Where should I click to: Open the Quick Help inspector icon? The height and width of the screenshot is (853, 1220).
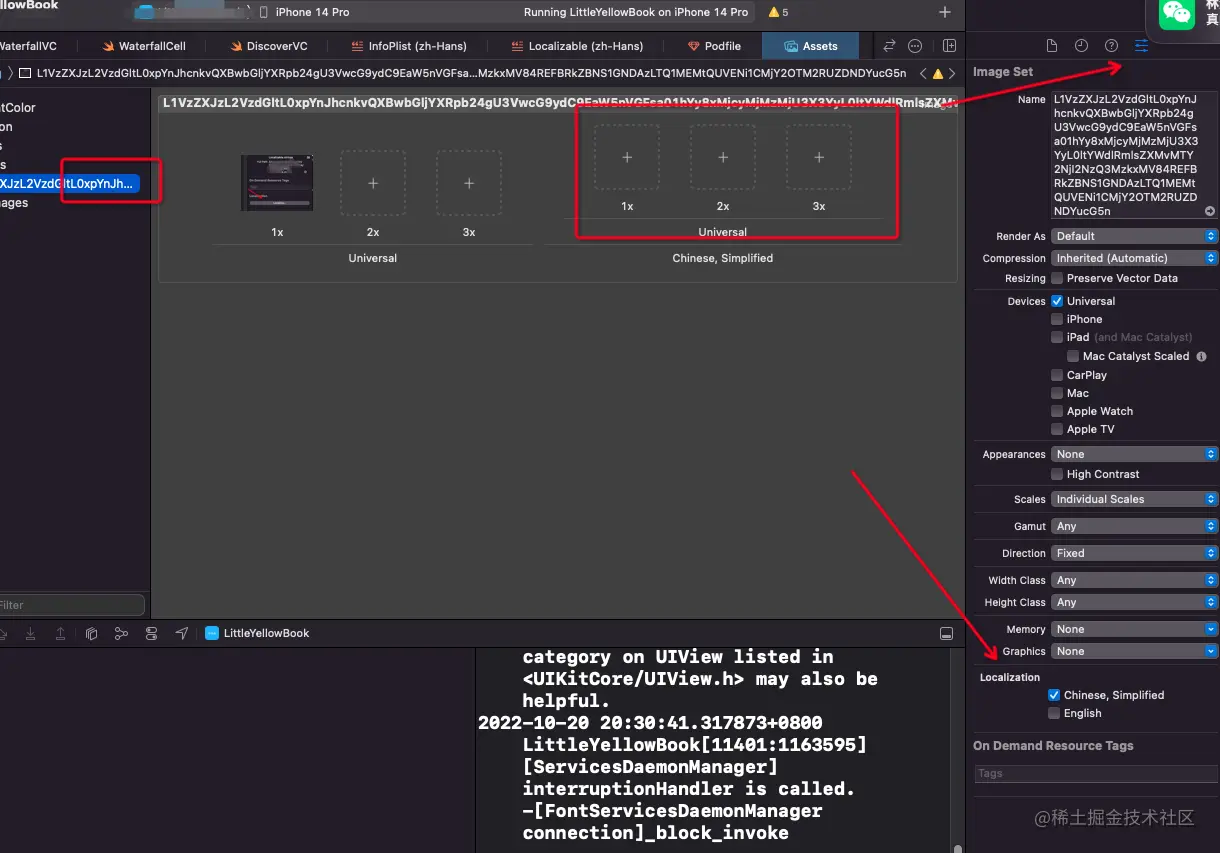(1111, 46)
